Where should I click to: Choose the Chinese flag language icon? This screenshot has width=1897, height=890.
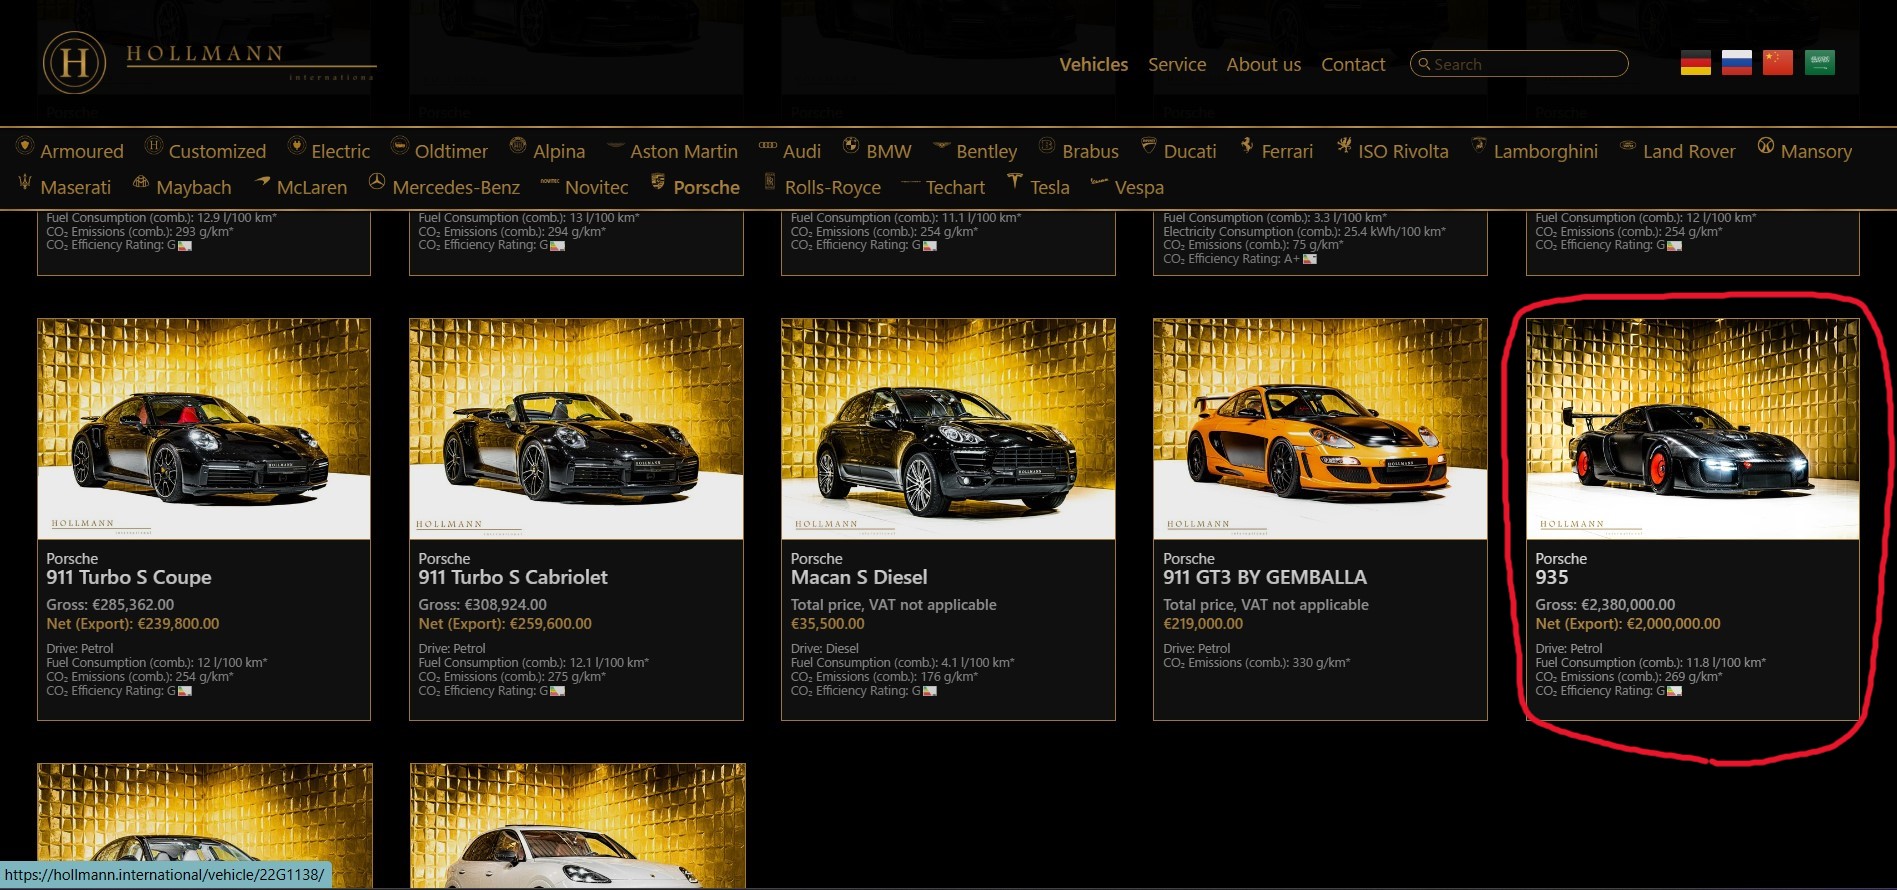(x=1777, y=63)
